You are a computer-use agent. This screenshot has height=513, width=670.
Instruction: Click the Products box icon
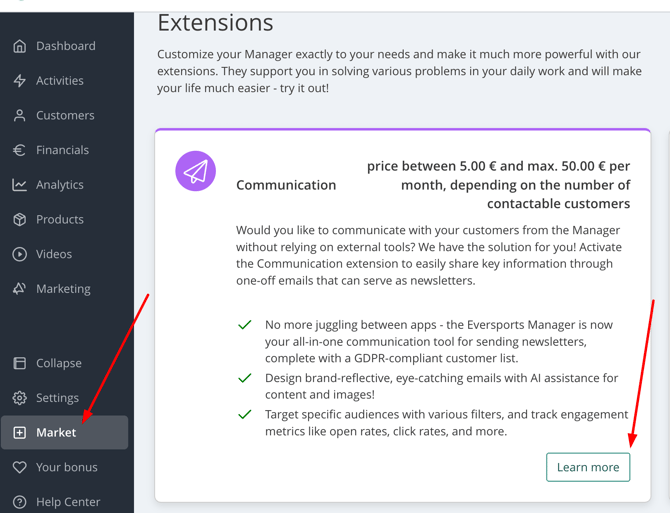point(20,220)
